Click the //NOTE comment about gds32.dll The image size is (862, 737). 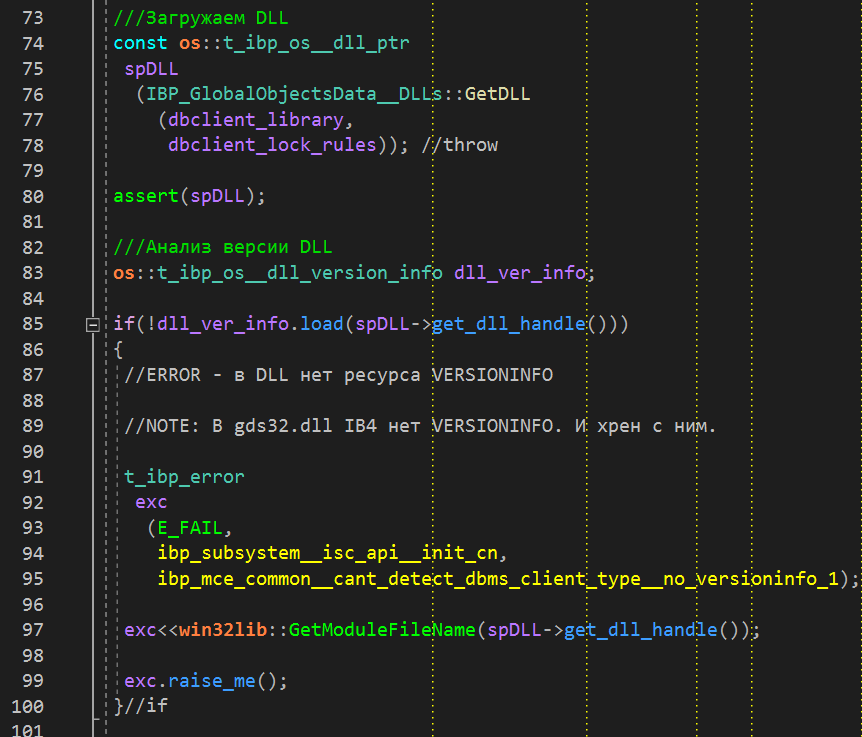pyautogui.click(x=420, y=426)
